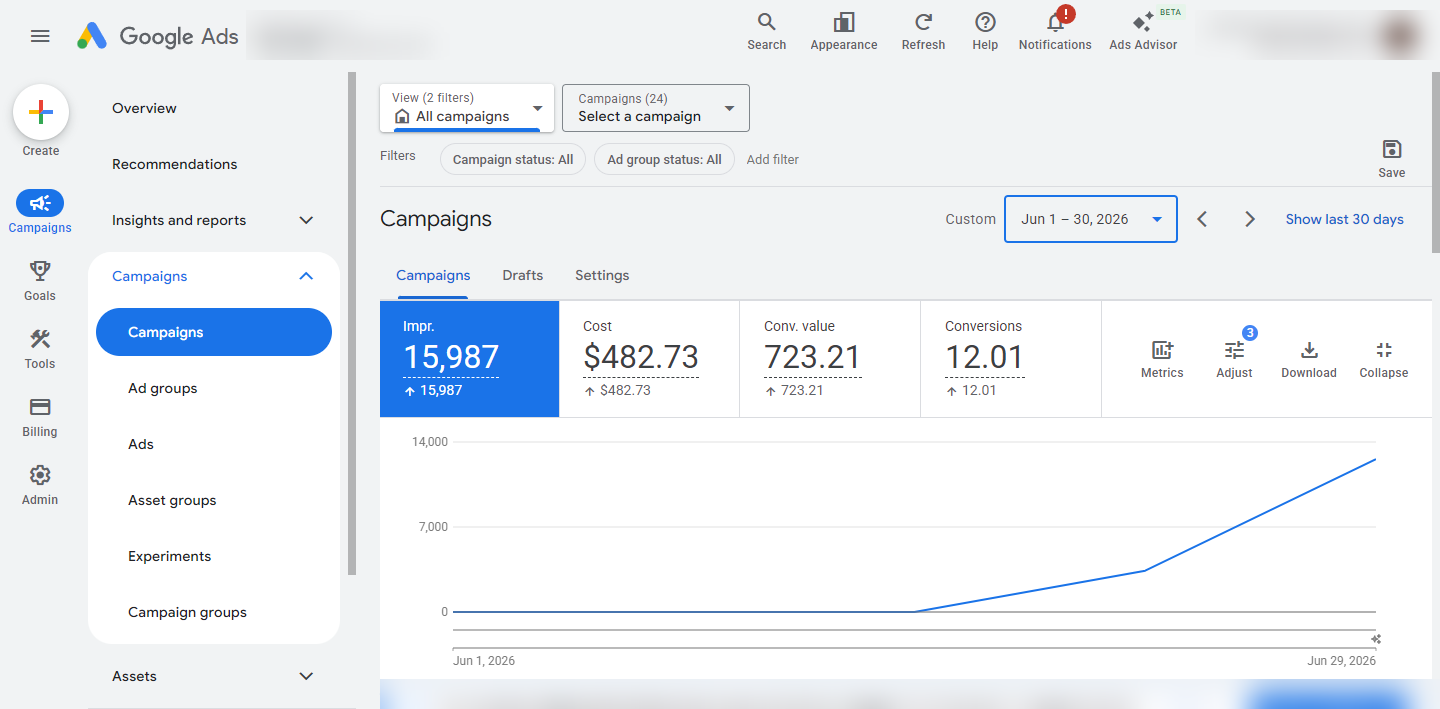Image resolution: width=1440 pixels, height=709 pixels.
Task: Open Goals trophy section
Action: tap(40, 281)
